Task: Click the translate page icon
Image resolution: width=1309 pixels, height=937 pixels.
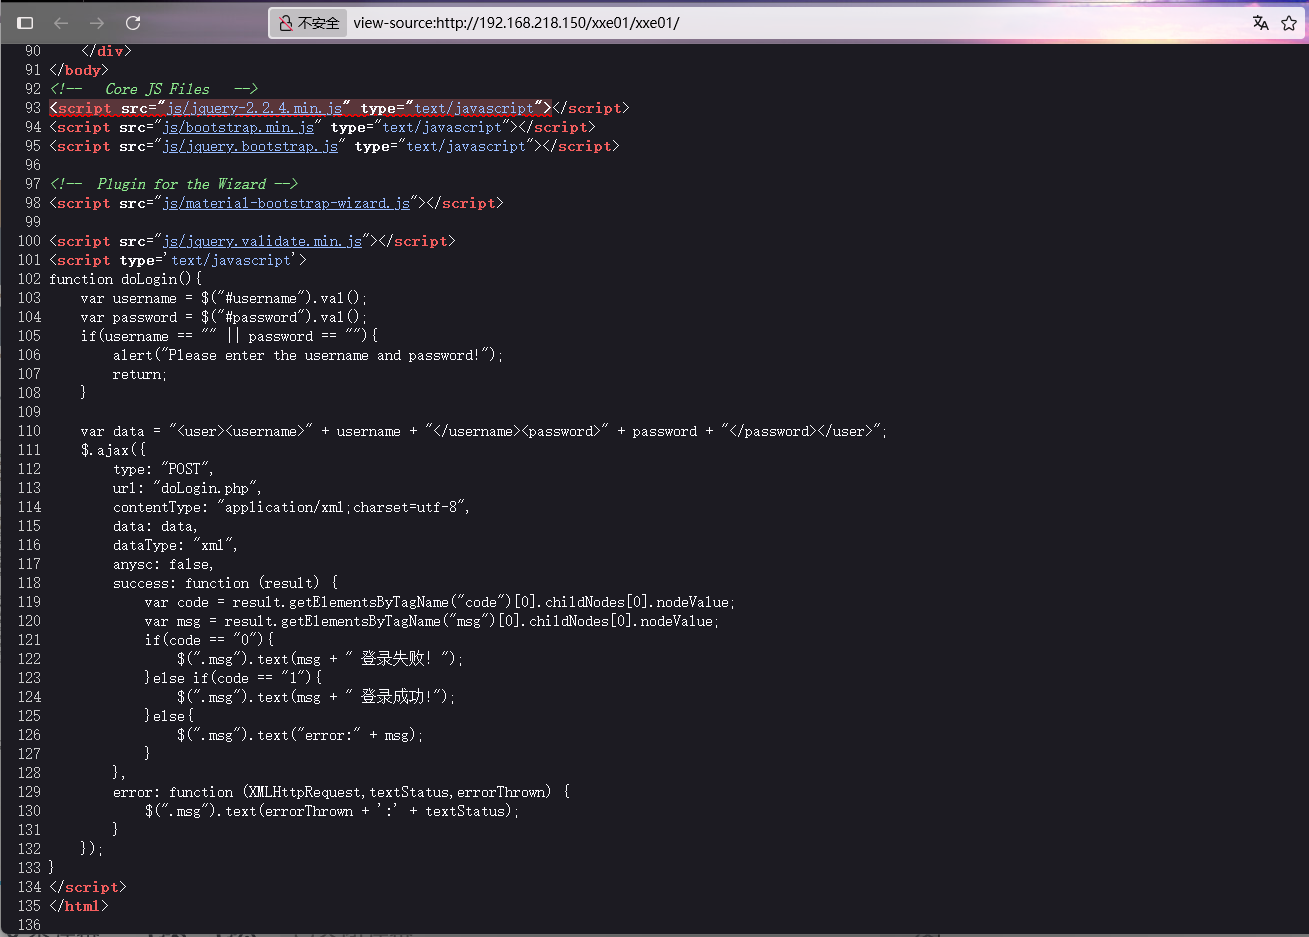Action: click(x=1260, y=23)
